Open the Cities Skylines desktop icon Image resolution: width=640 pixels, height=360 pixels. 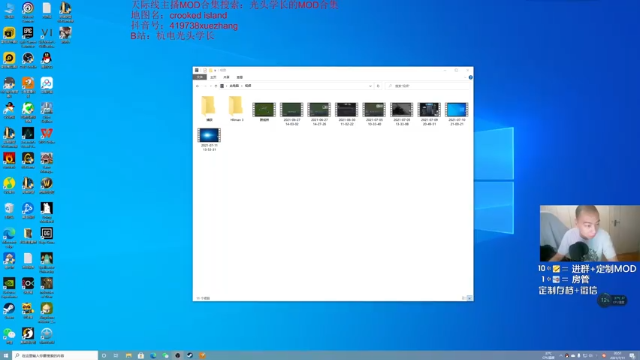[x=47, y=112]
